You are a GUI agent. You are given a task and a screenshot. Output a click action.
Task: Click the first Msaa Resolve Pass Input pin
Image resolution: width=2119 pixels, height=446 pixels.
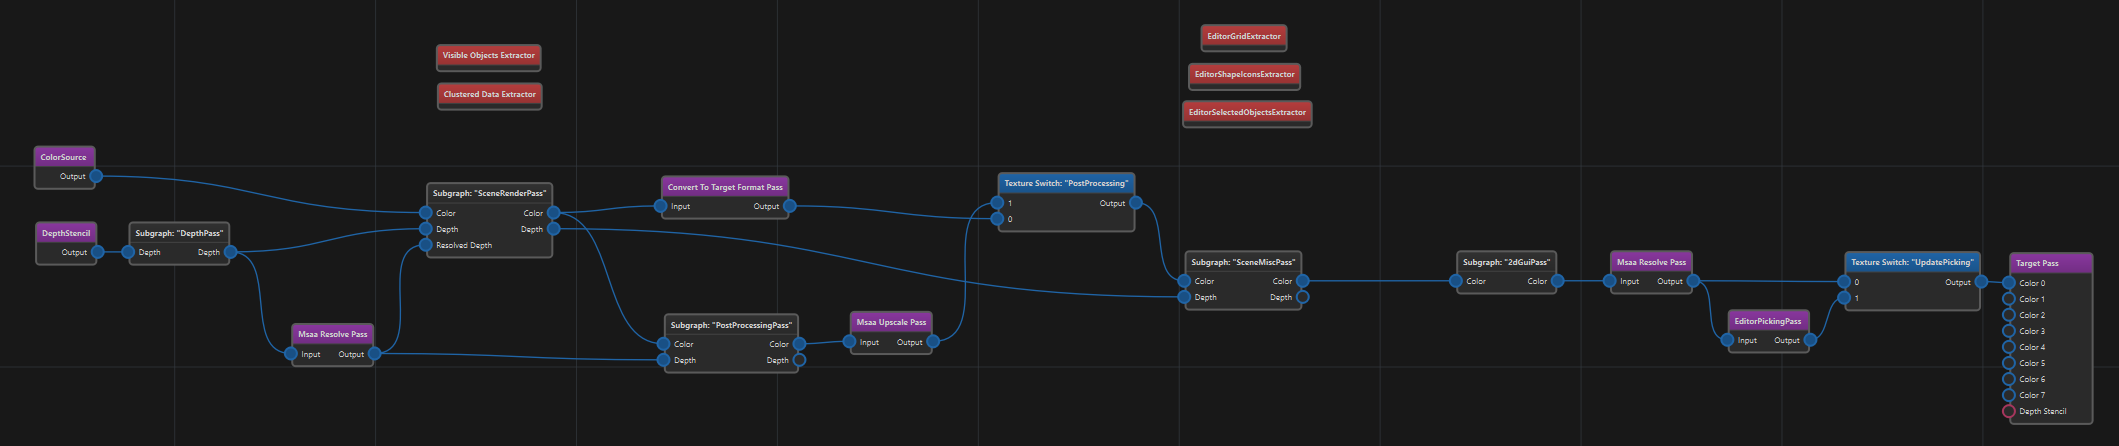pos(291,354)
